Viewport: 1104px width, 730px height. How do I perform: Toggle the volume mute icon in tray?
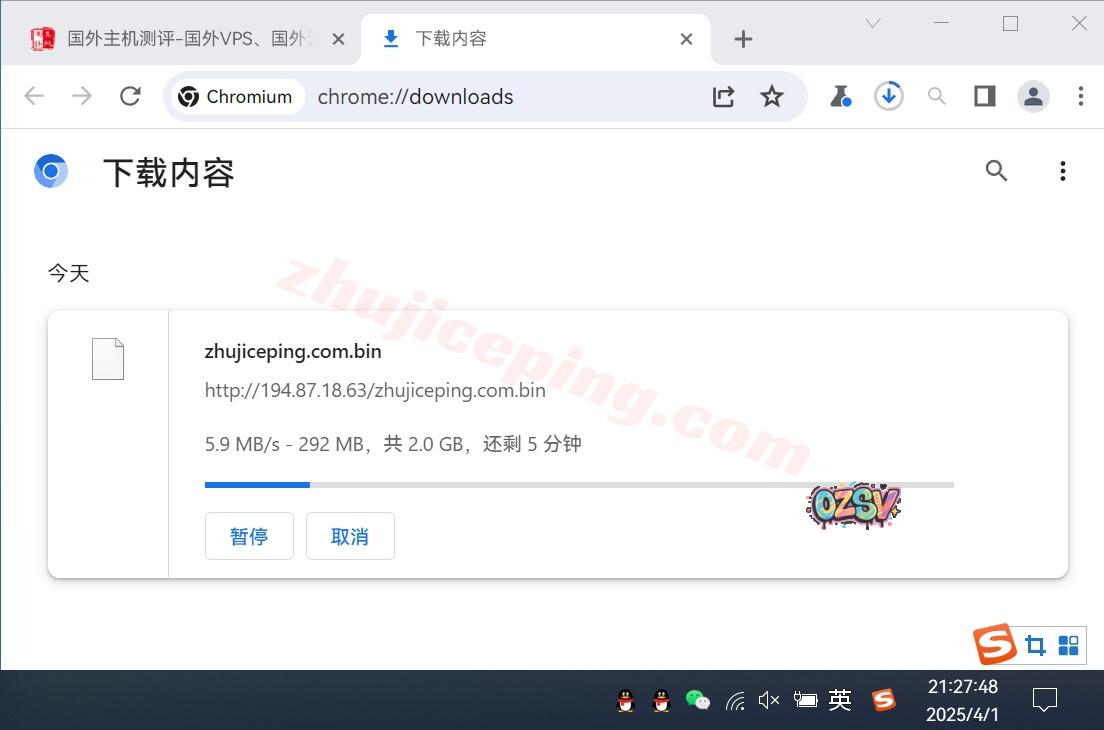pyautogui.click(x=768, y=700)
